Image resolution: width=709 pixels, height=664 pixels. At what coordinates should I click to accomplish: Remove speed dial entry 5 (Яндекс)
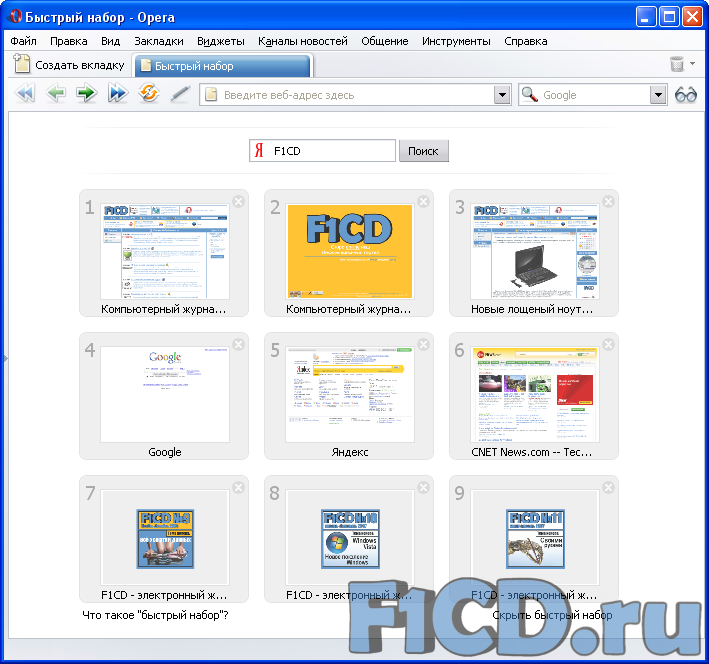[x=423, y=345]
